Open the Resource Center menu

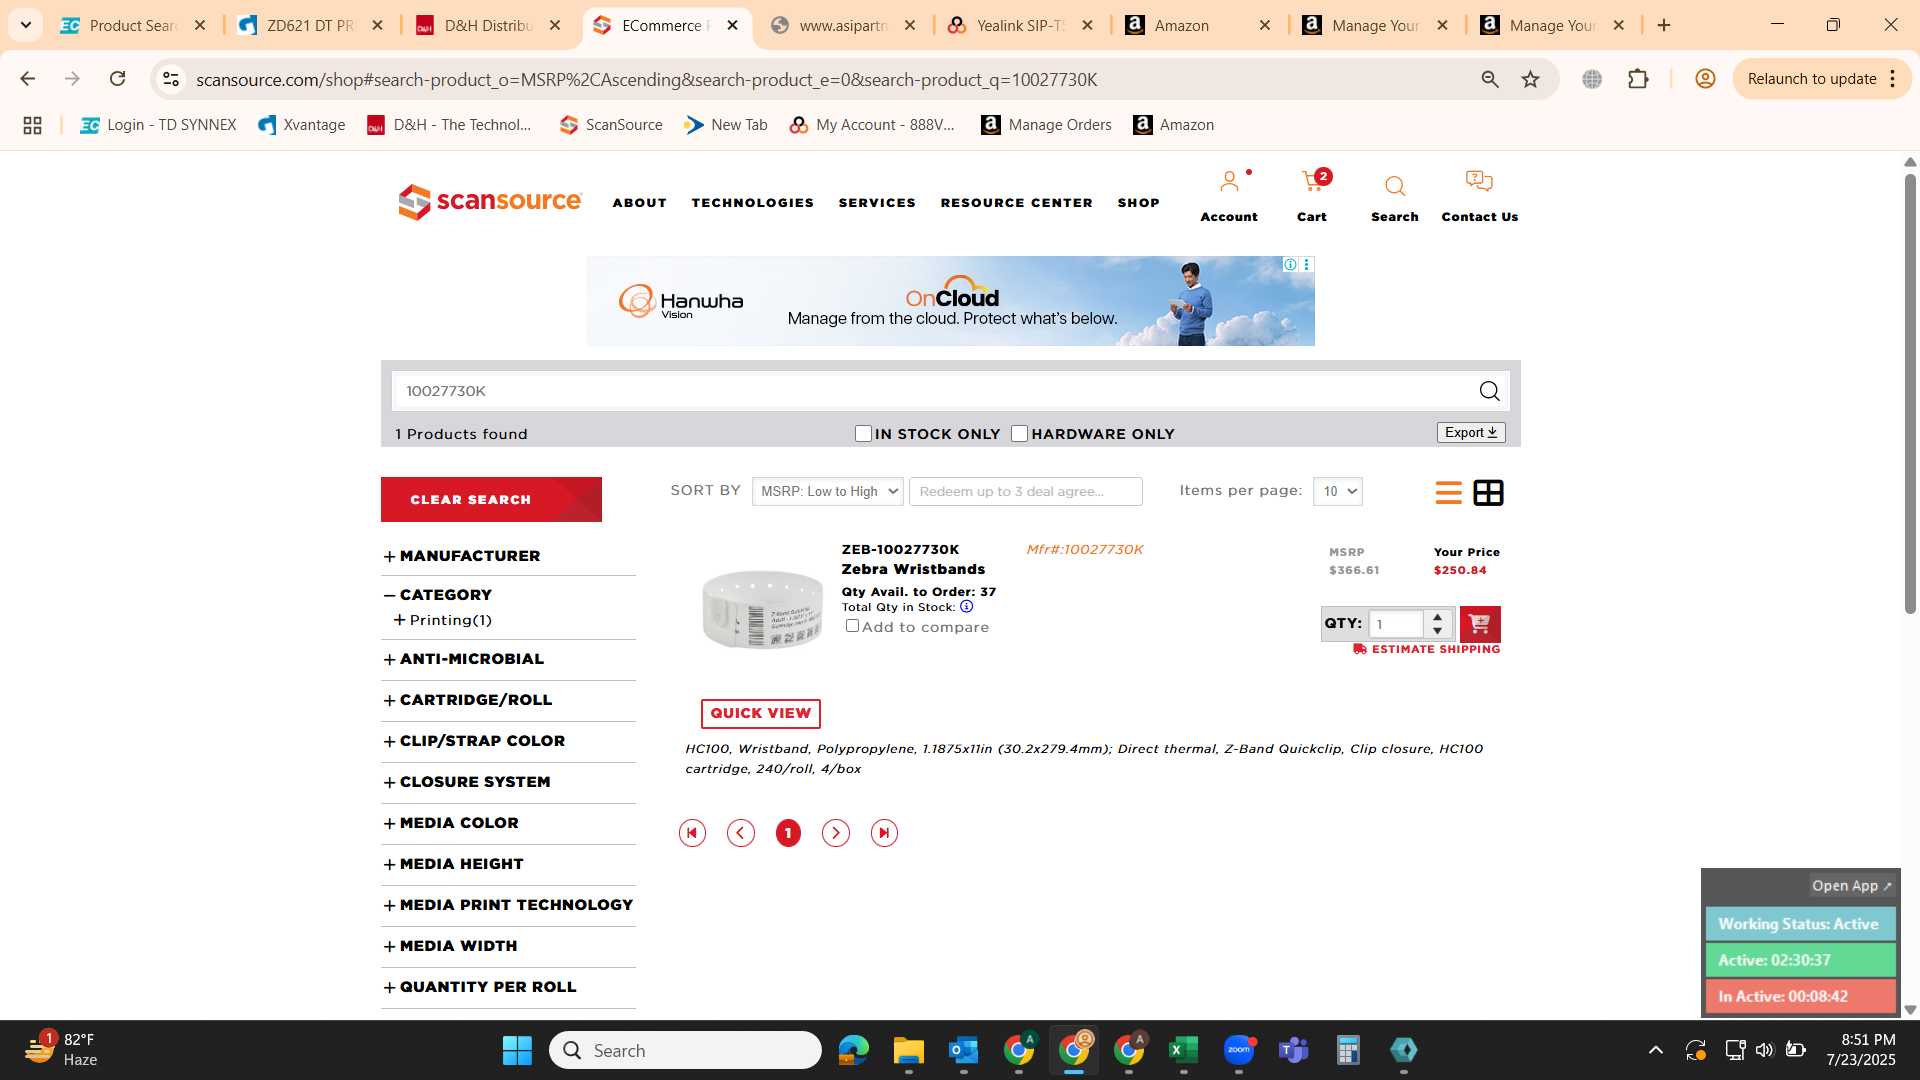click(1017, 203)
